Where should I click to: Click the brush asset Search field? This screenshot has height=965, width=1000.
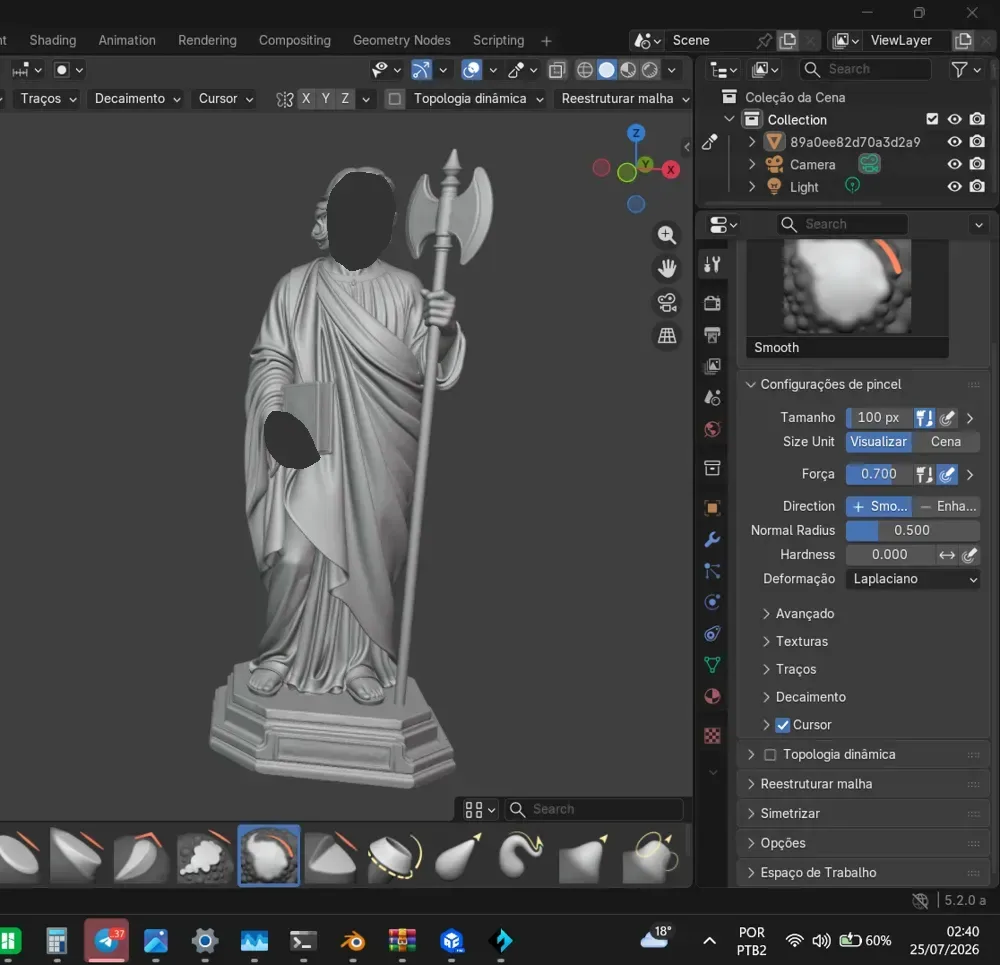(x=594, y=809)
